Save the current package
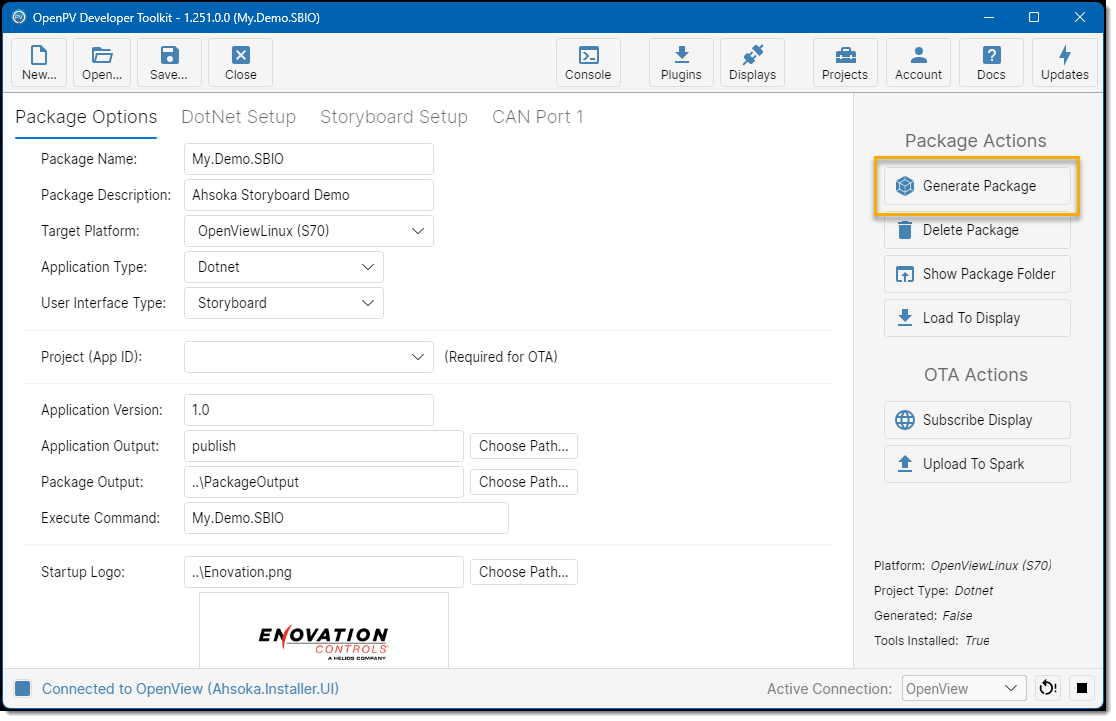This screenshot has height=721, width=1116. [169, 63]
